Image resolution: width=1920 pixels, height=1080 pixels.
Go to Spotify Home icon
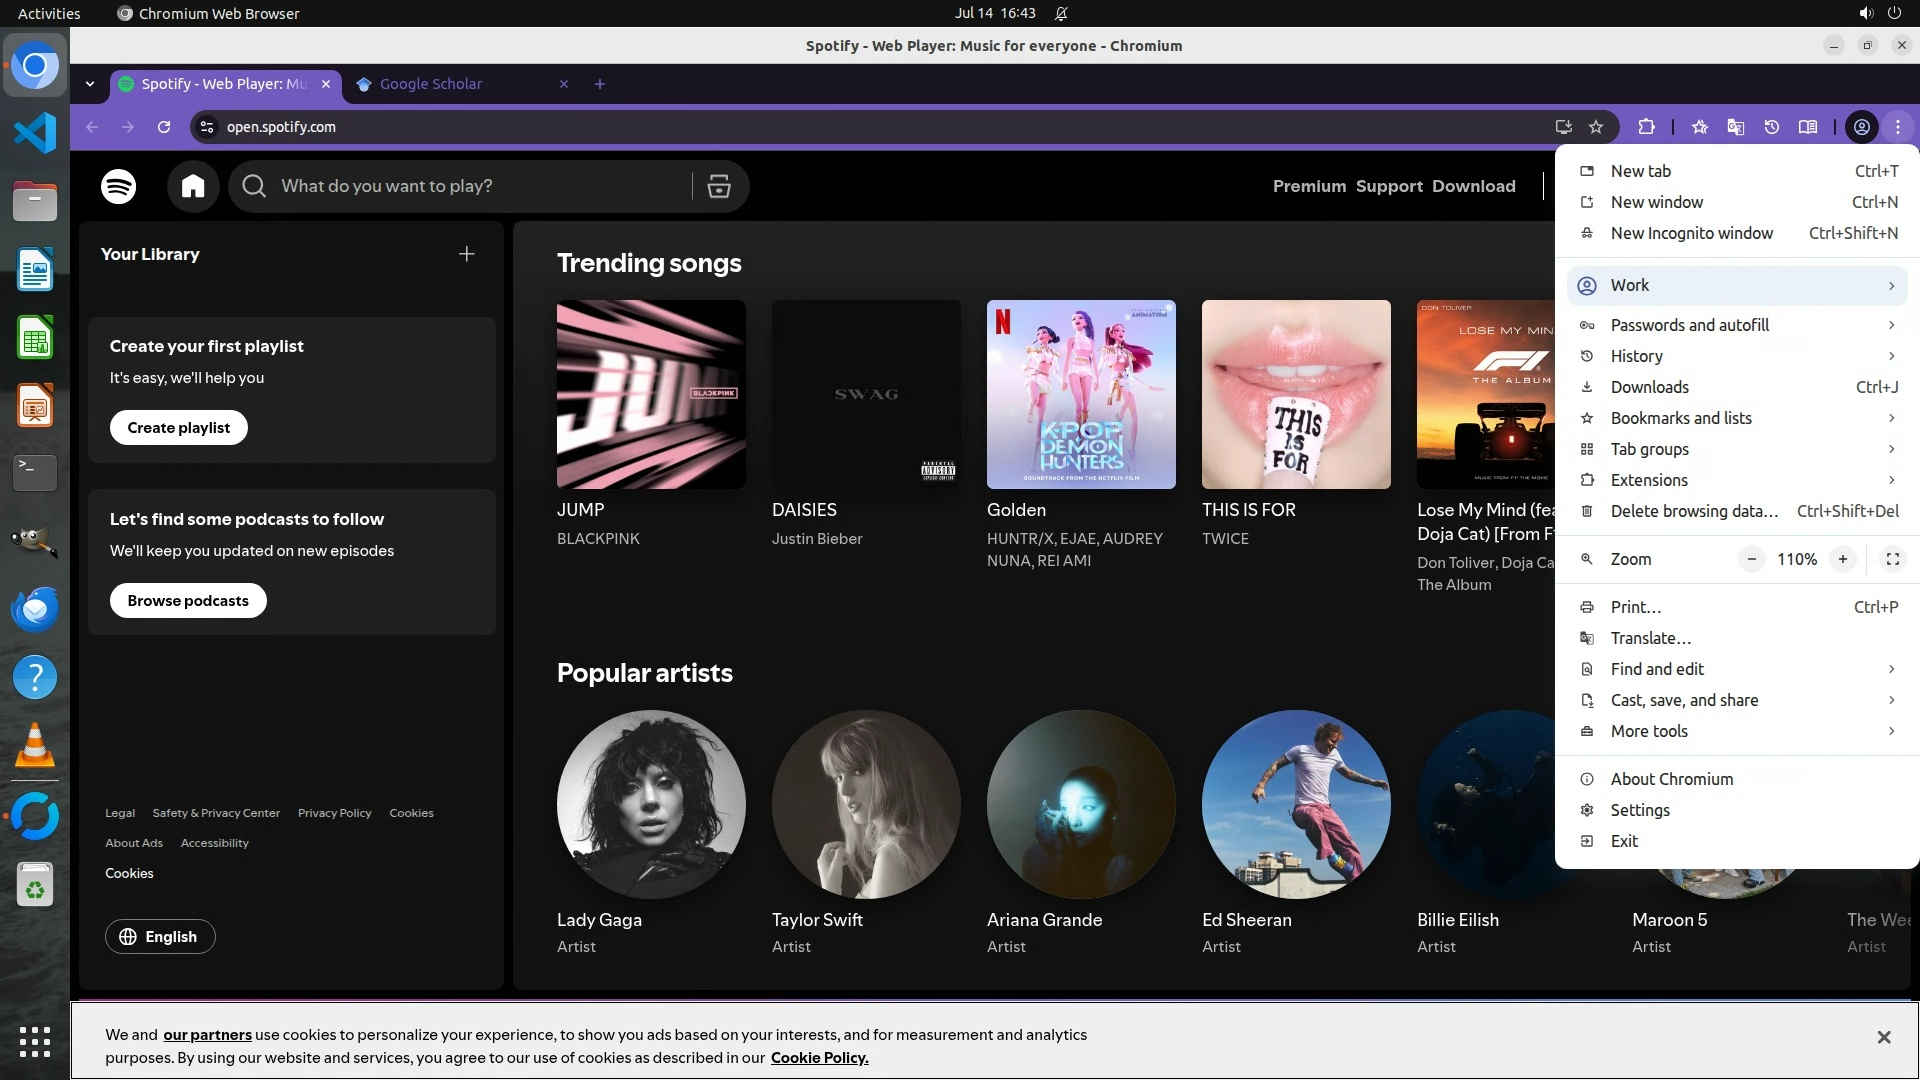193,186
